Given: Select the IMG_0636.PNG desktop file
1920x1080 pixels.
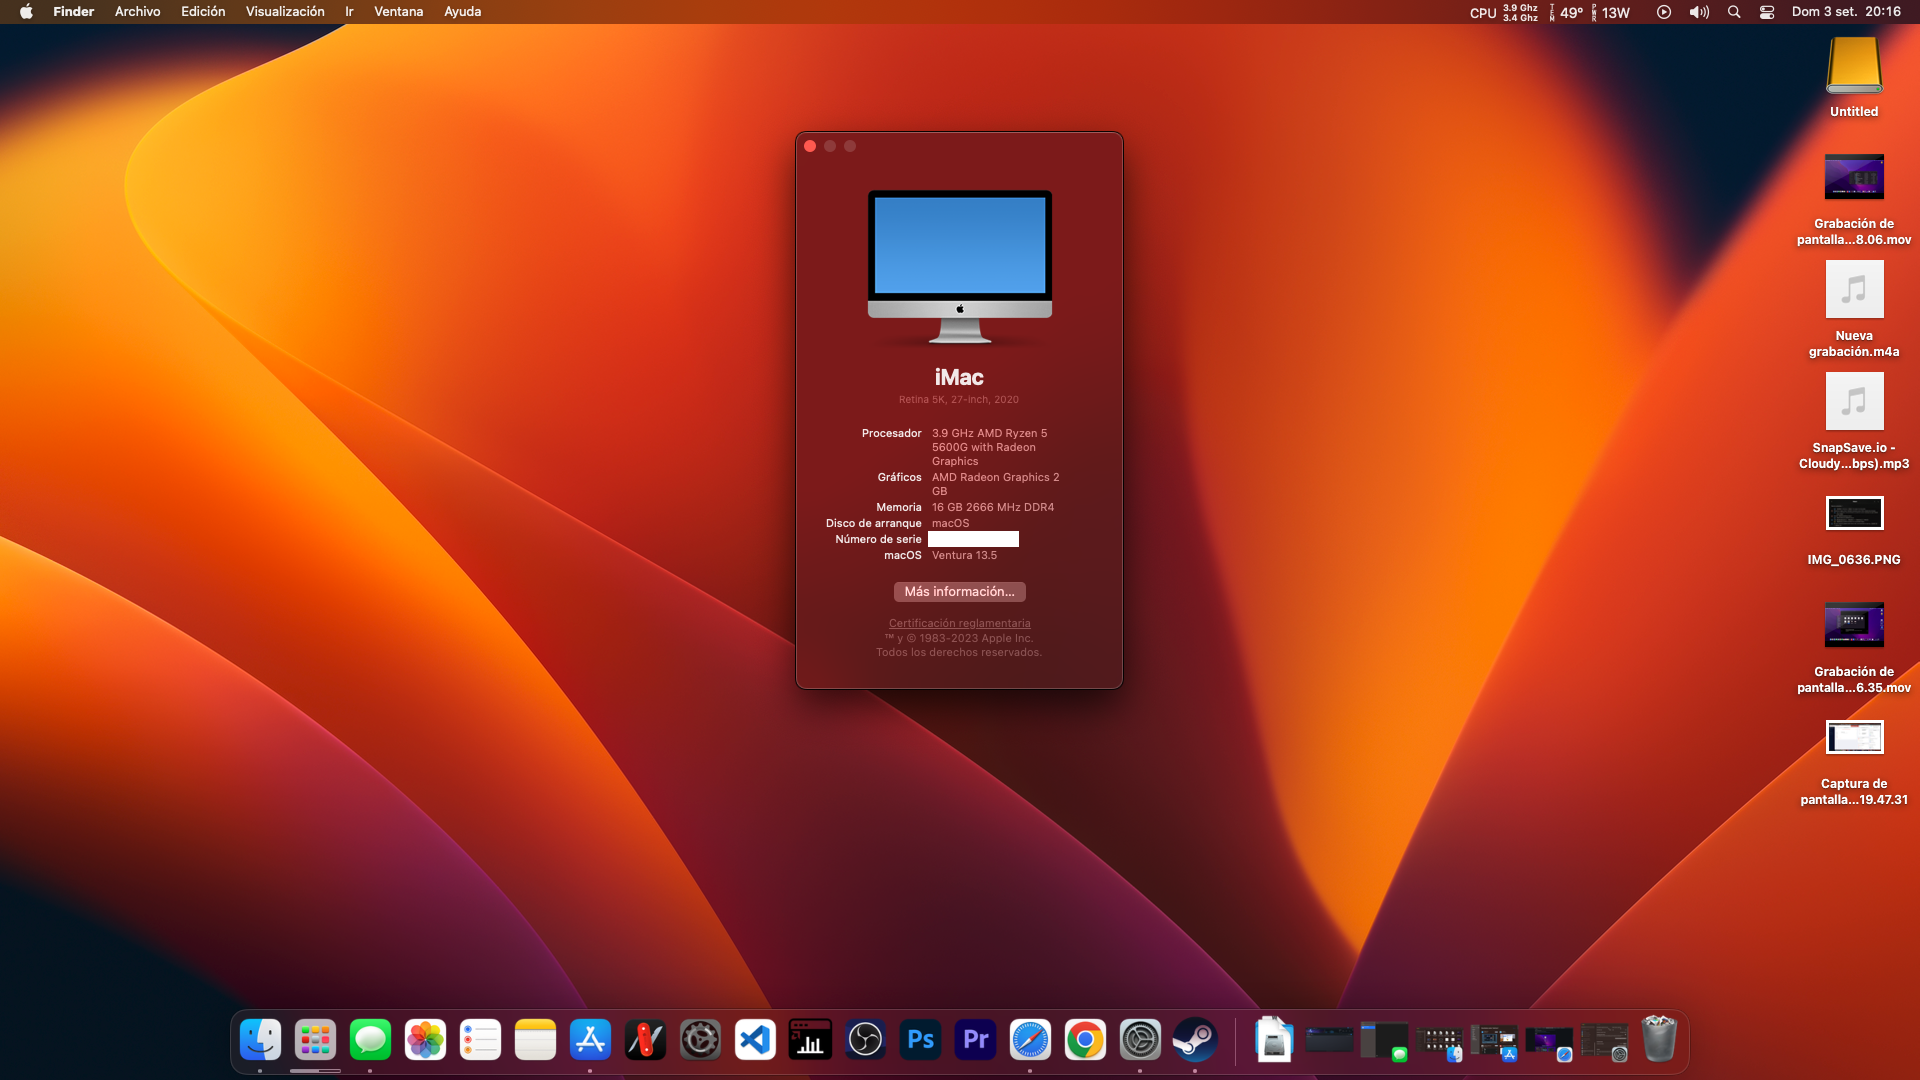Looking at the screenshot, I should click(1854, 528).
